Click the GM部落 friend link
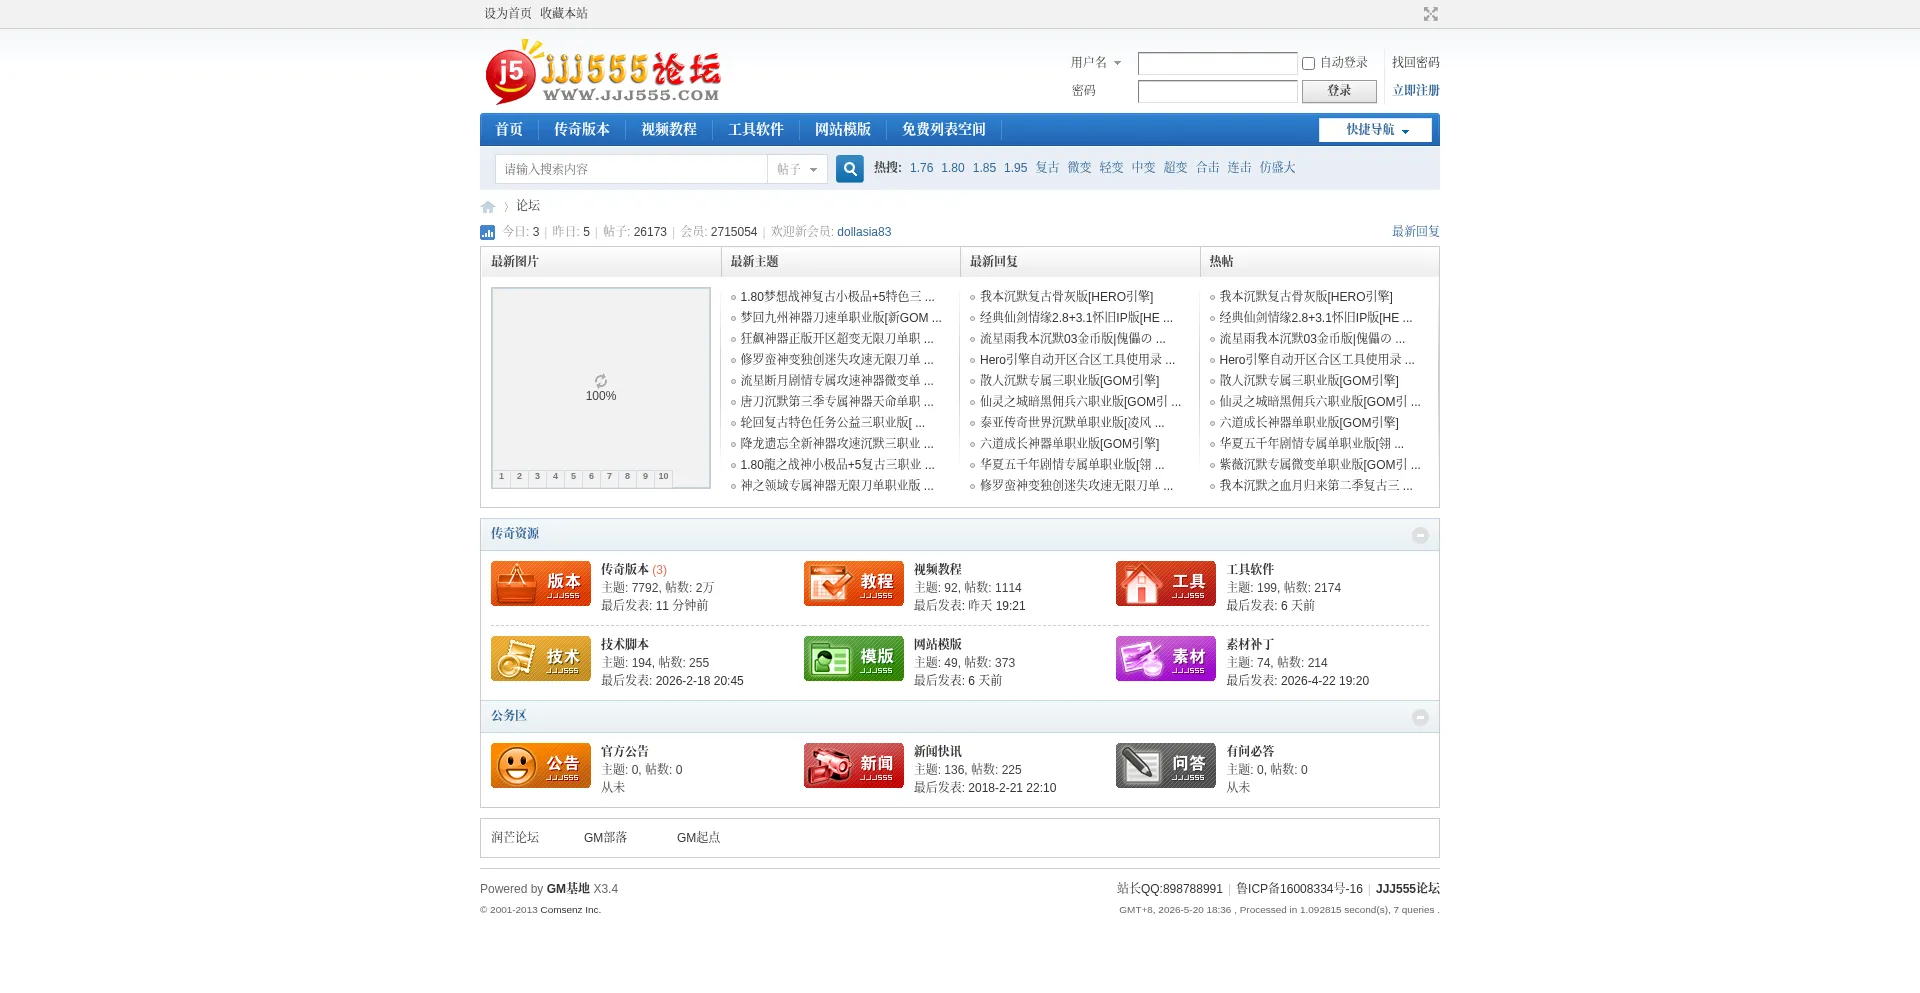Image resolution: width=1920 pixels, height=993 pixels. click(x=606, y=838)
